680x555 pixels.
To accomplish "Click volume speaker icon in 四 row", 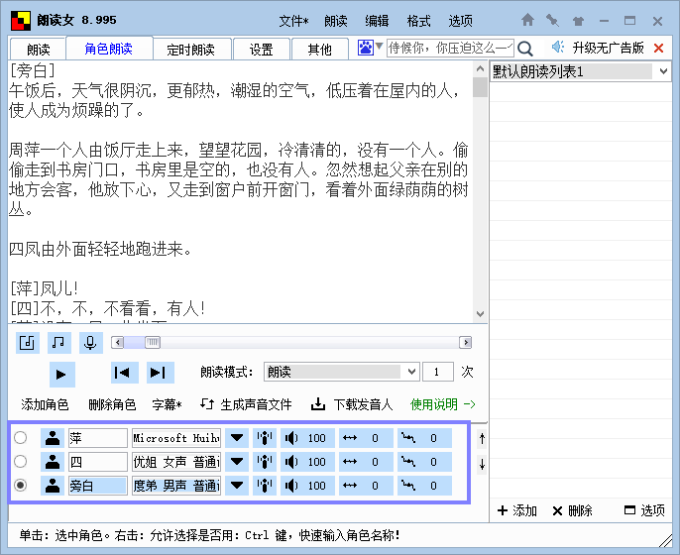I will point(291,462).
